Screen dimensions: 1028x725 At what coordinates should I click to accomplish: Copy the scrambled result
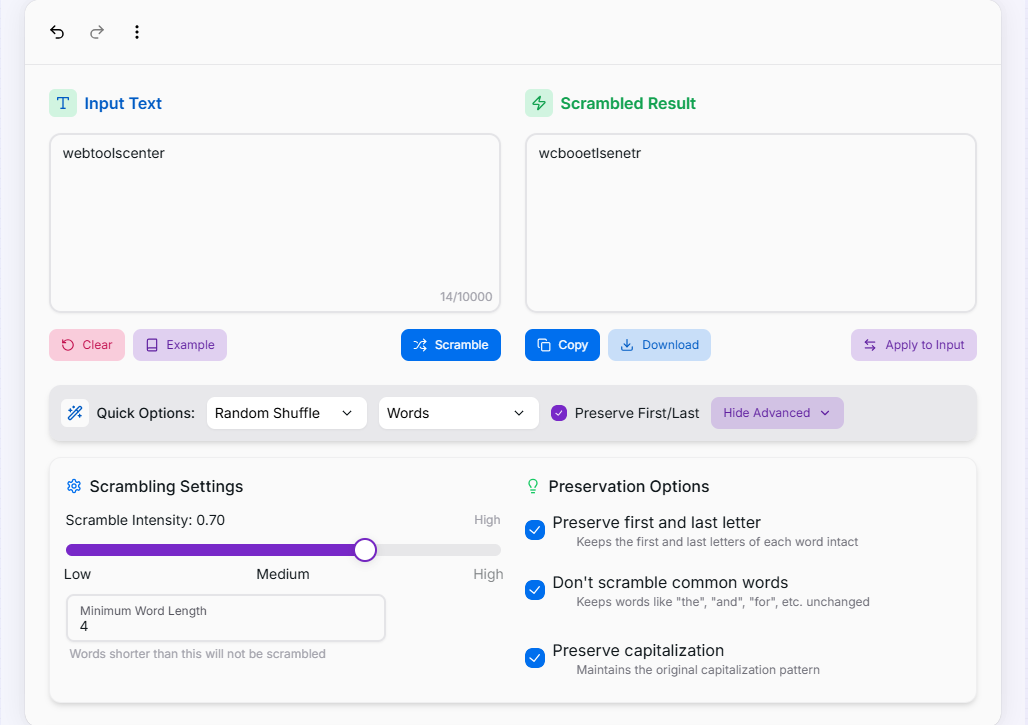point(562,345)
